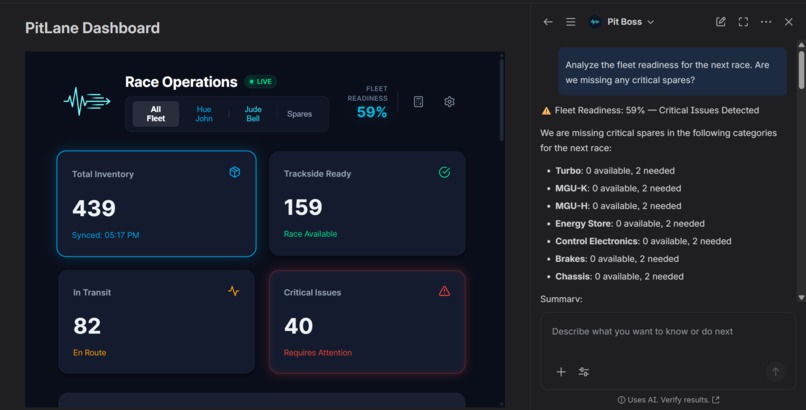Click the MGU-H: 0 available line

618,206
